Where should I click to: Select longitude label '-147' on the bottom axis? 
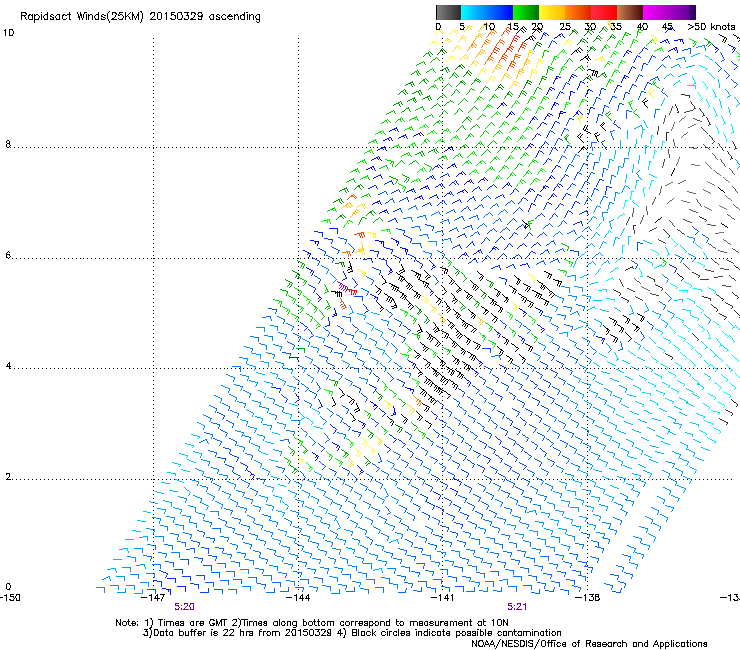pyautogui.click(x=153, y=597)
